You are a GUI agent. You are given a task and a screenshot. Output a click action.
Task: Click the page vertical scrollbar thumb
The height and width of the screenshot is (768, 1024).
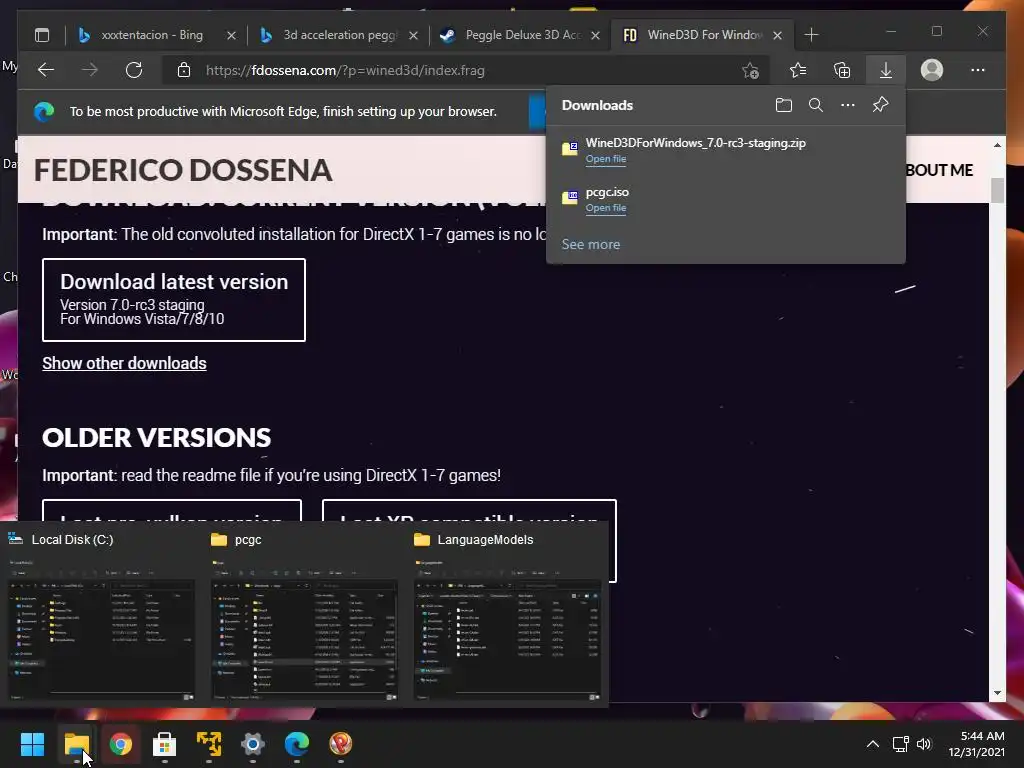[997, 191]
